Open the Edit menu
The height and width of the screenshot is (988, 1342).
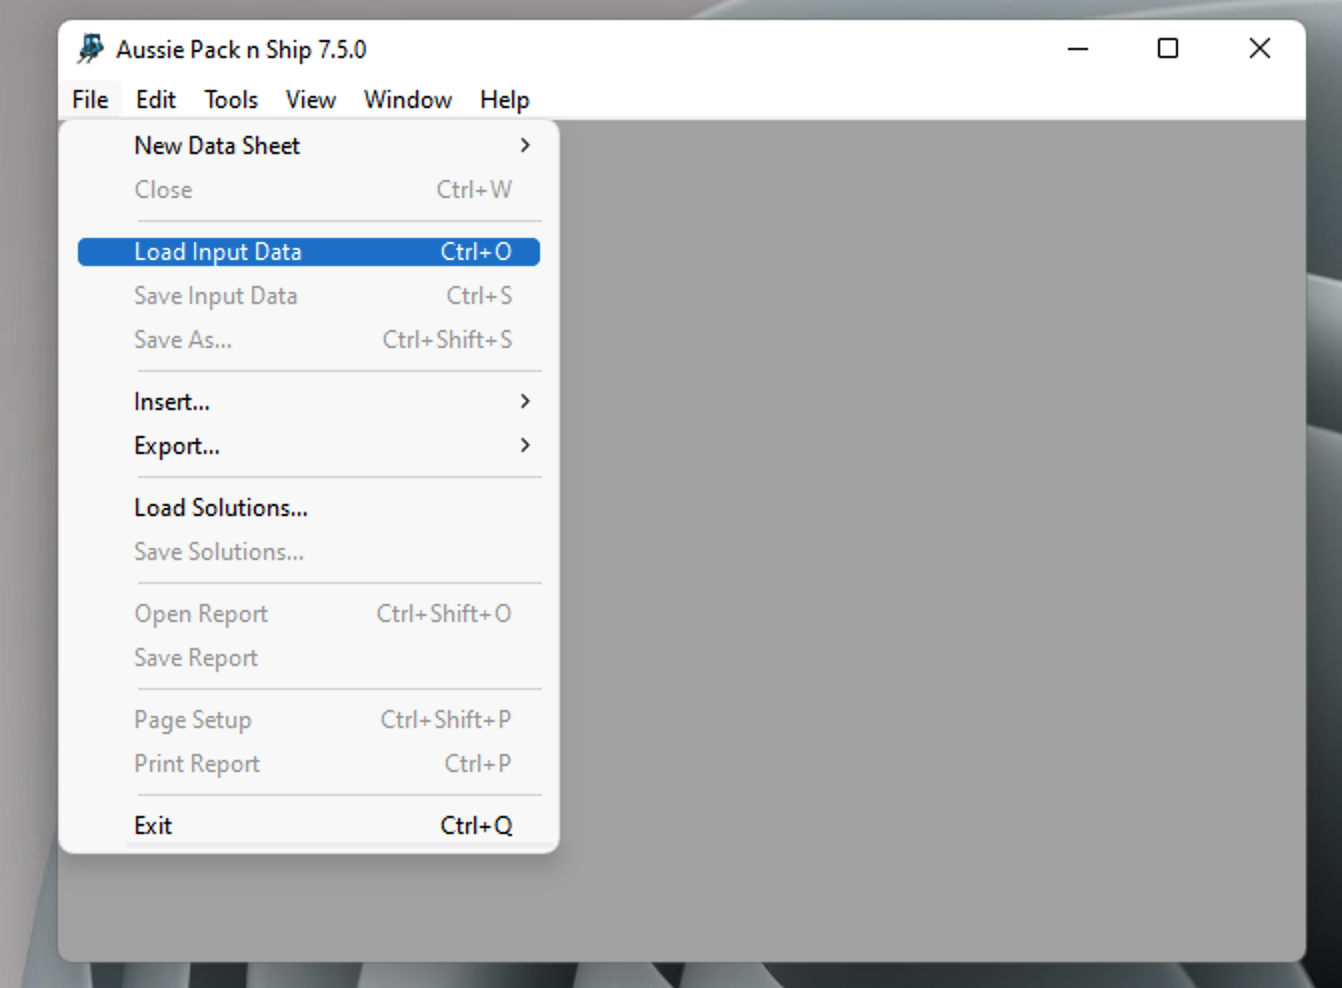[156, 100]
